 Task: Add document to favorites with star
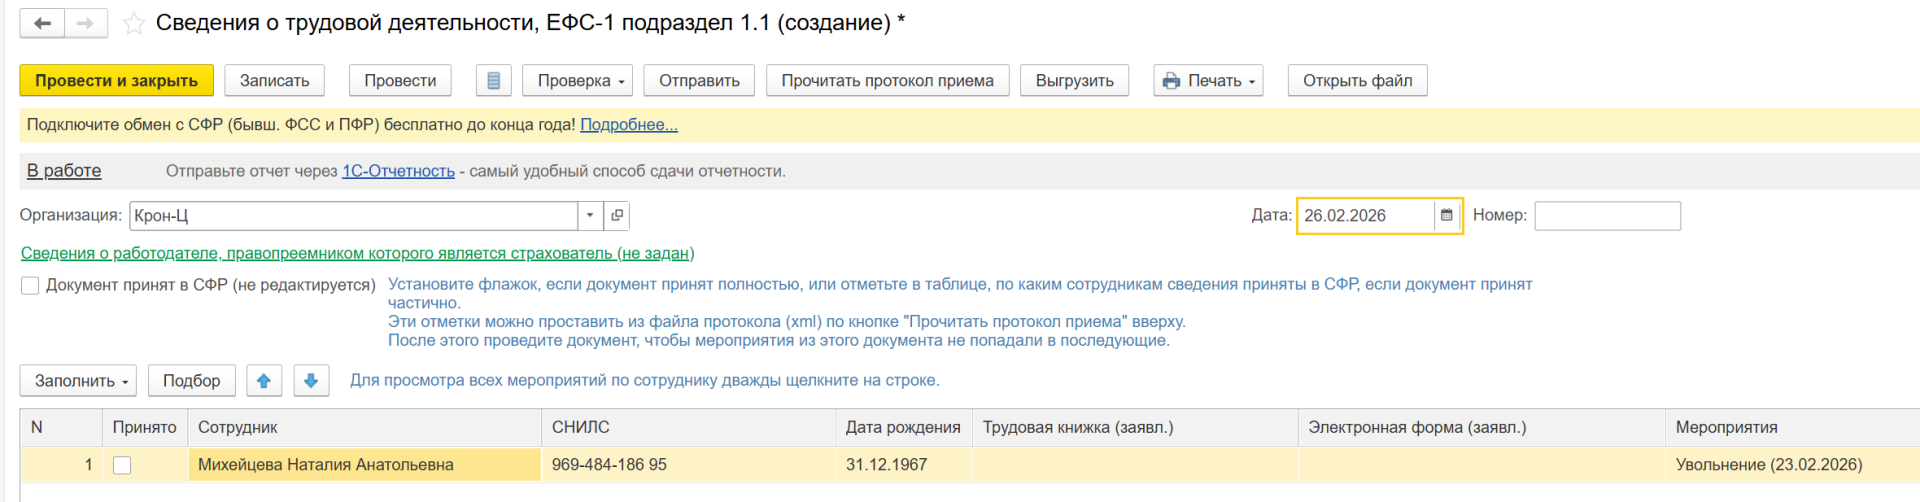[134, 24]
